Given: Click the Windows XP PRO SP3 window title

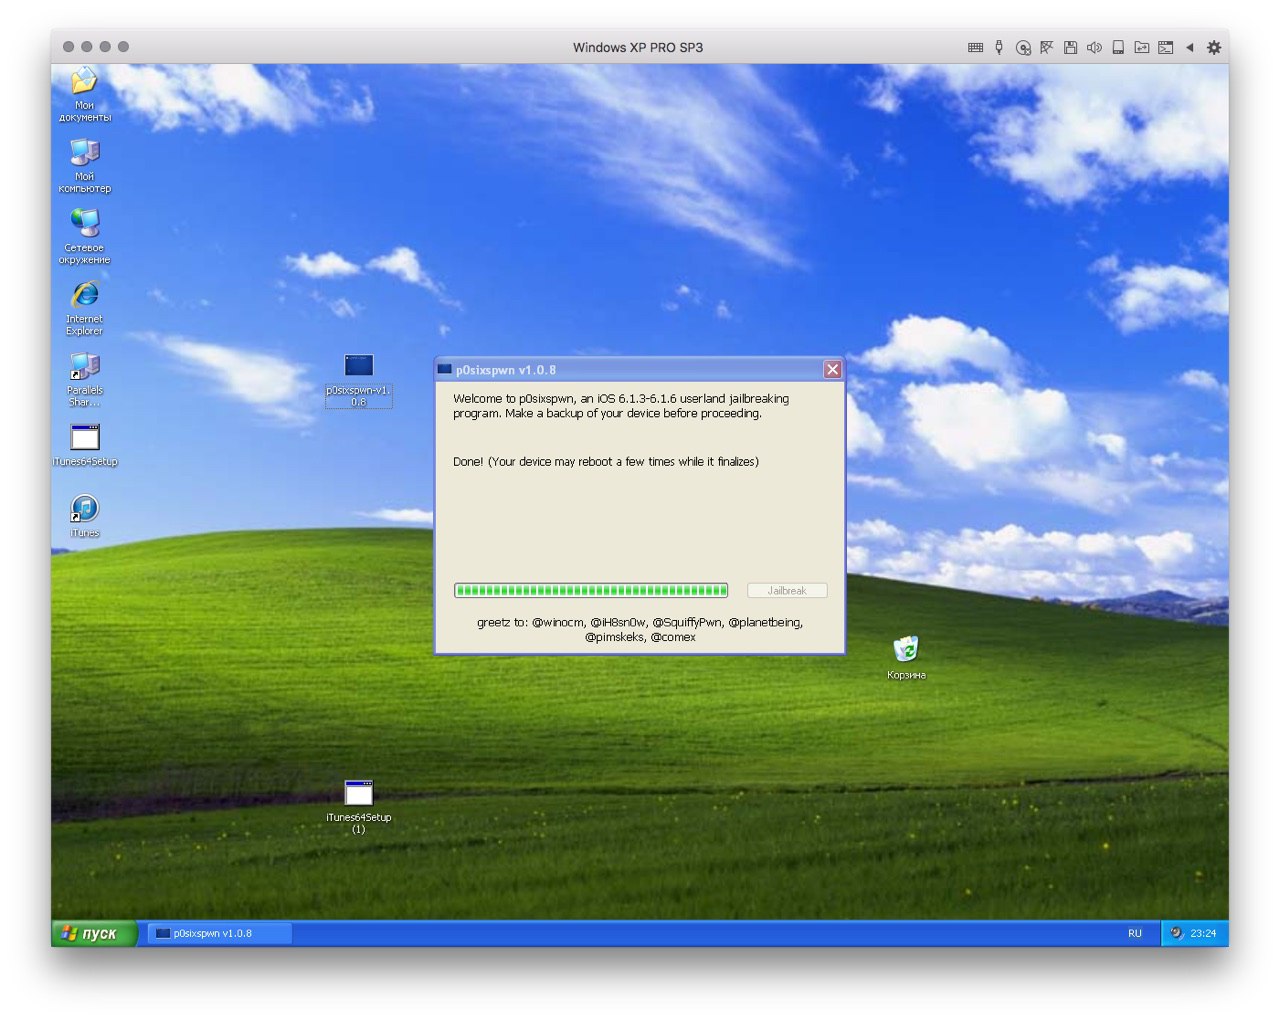Looking at the screenshot, I should [x=638, y=47].
